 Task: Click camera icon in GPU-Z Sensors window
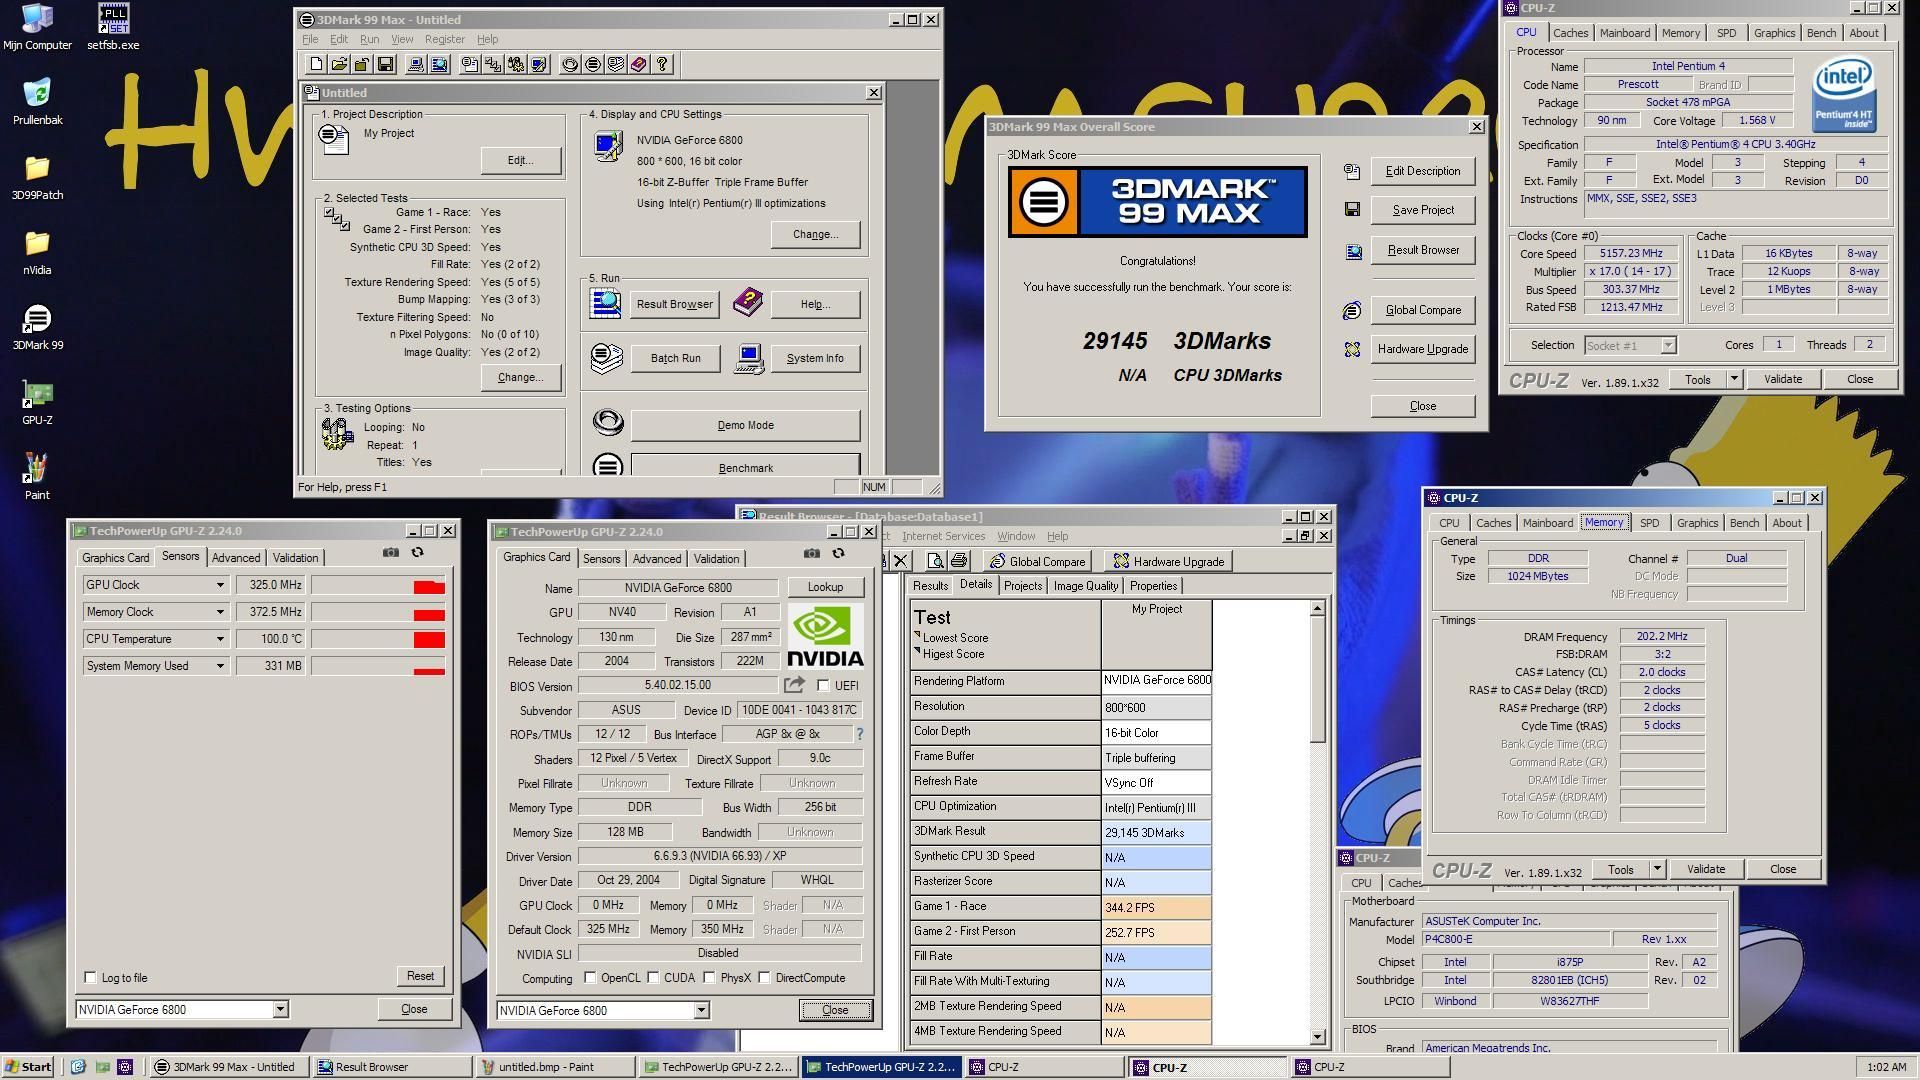pyautogui.click(x=391, y=552)
